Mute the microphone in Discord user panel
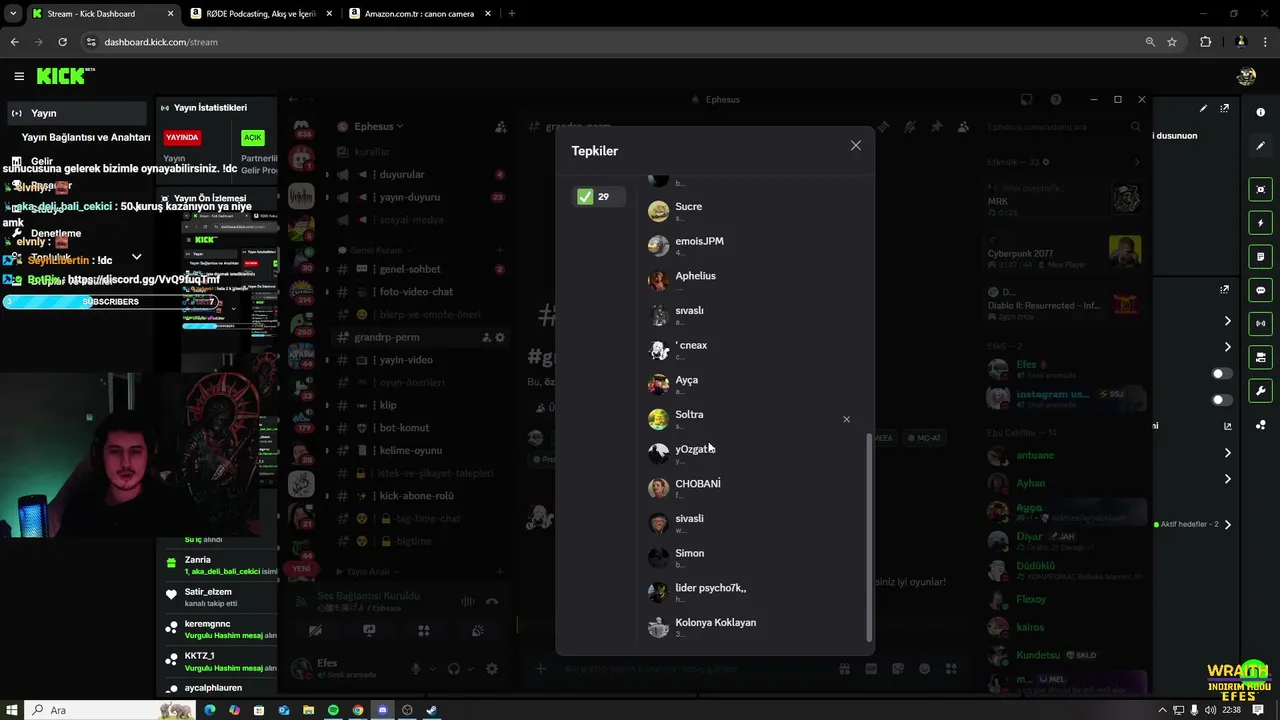Image resolution: width=1280 pixels, height=720 pixels. (417, 669)
